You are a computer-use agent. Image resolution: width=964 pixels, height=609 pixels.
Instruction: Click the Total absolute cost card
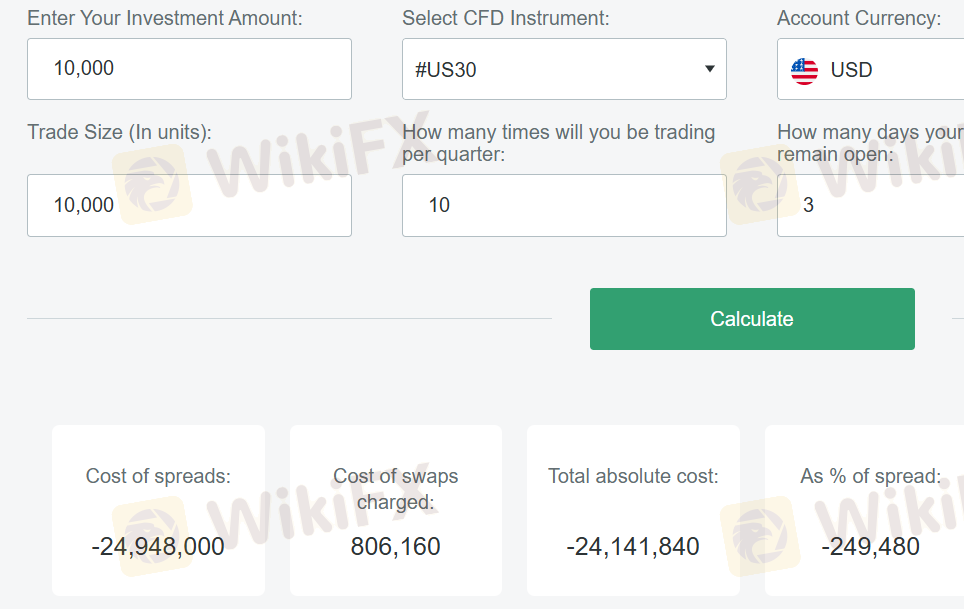[x=633, y=510]
